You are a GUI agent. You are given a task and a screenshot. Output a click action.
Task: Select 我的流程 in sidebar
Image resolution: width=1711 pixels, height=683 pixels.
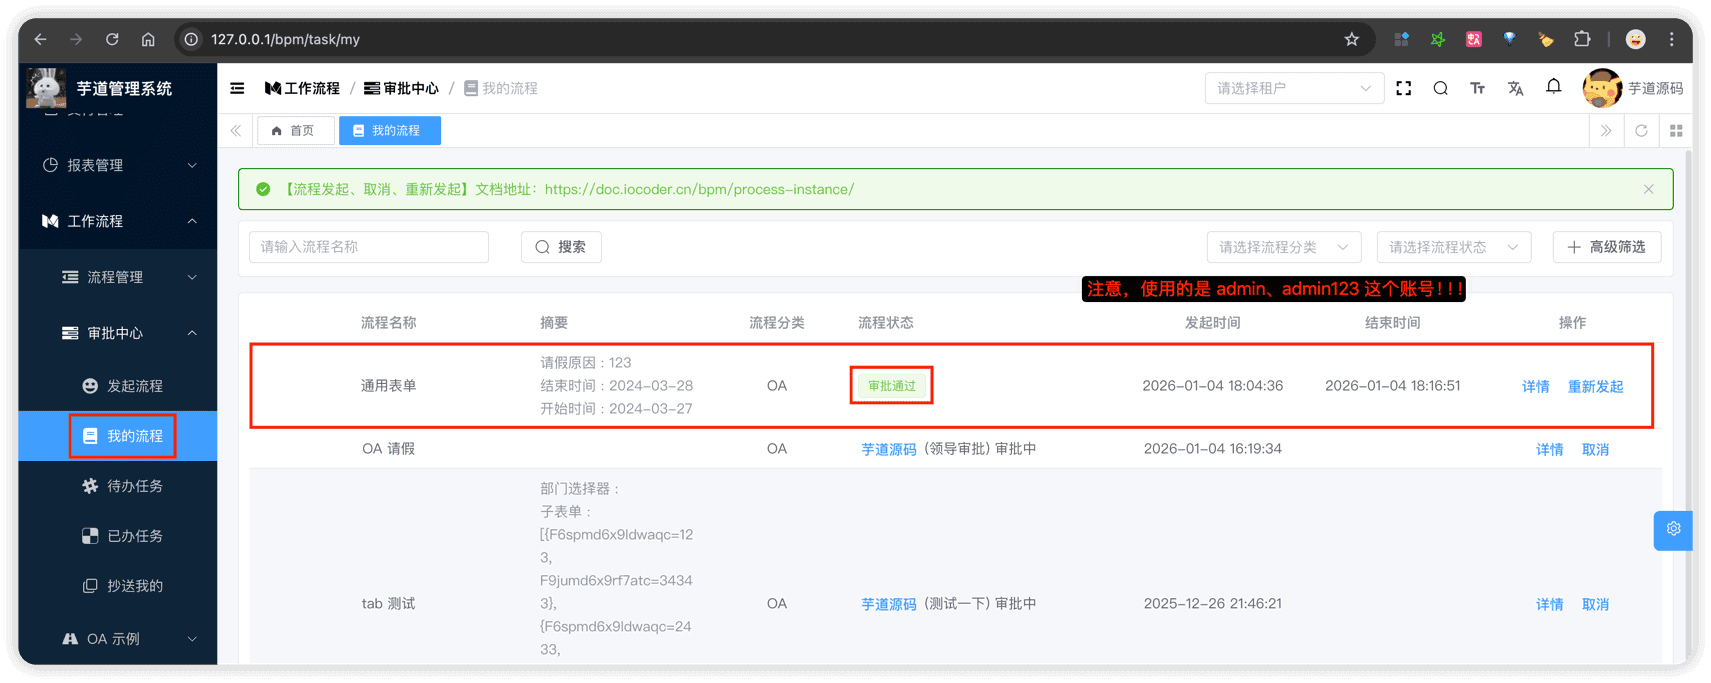pyautogui.click(x=118, y=436)
